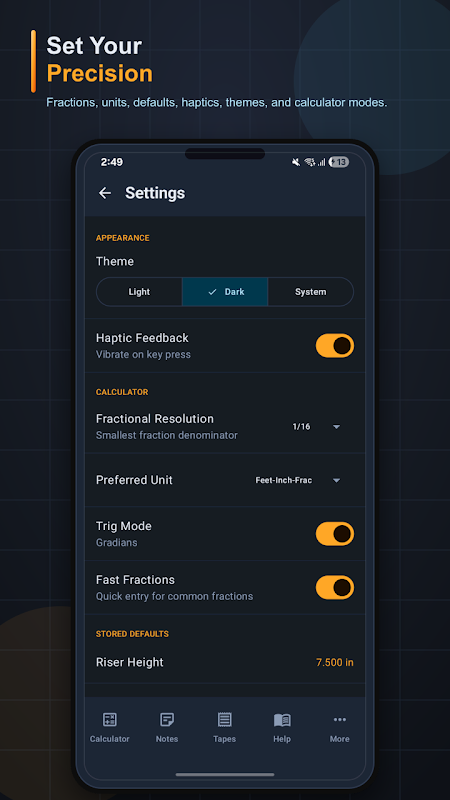
Task: Select the Dark theme button
Action: click(x=225, y=292)
